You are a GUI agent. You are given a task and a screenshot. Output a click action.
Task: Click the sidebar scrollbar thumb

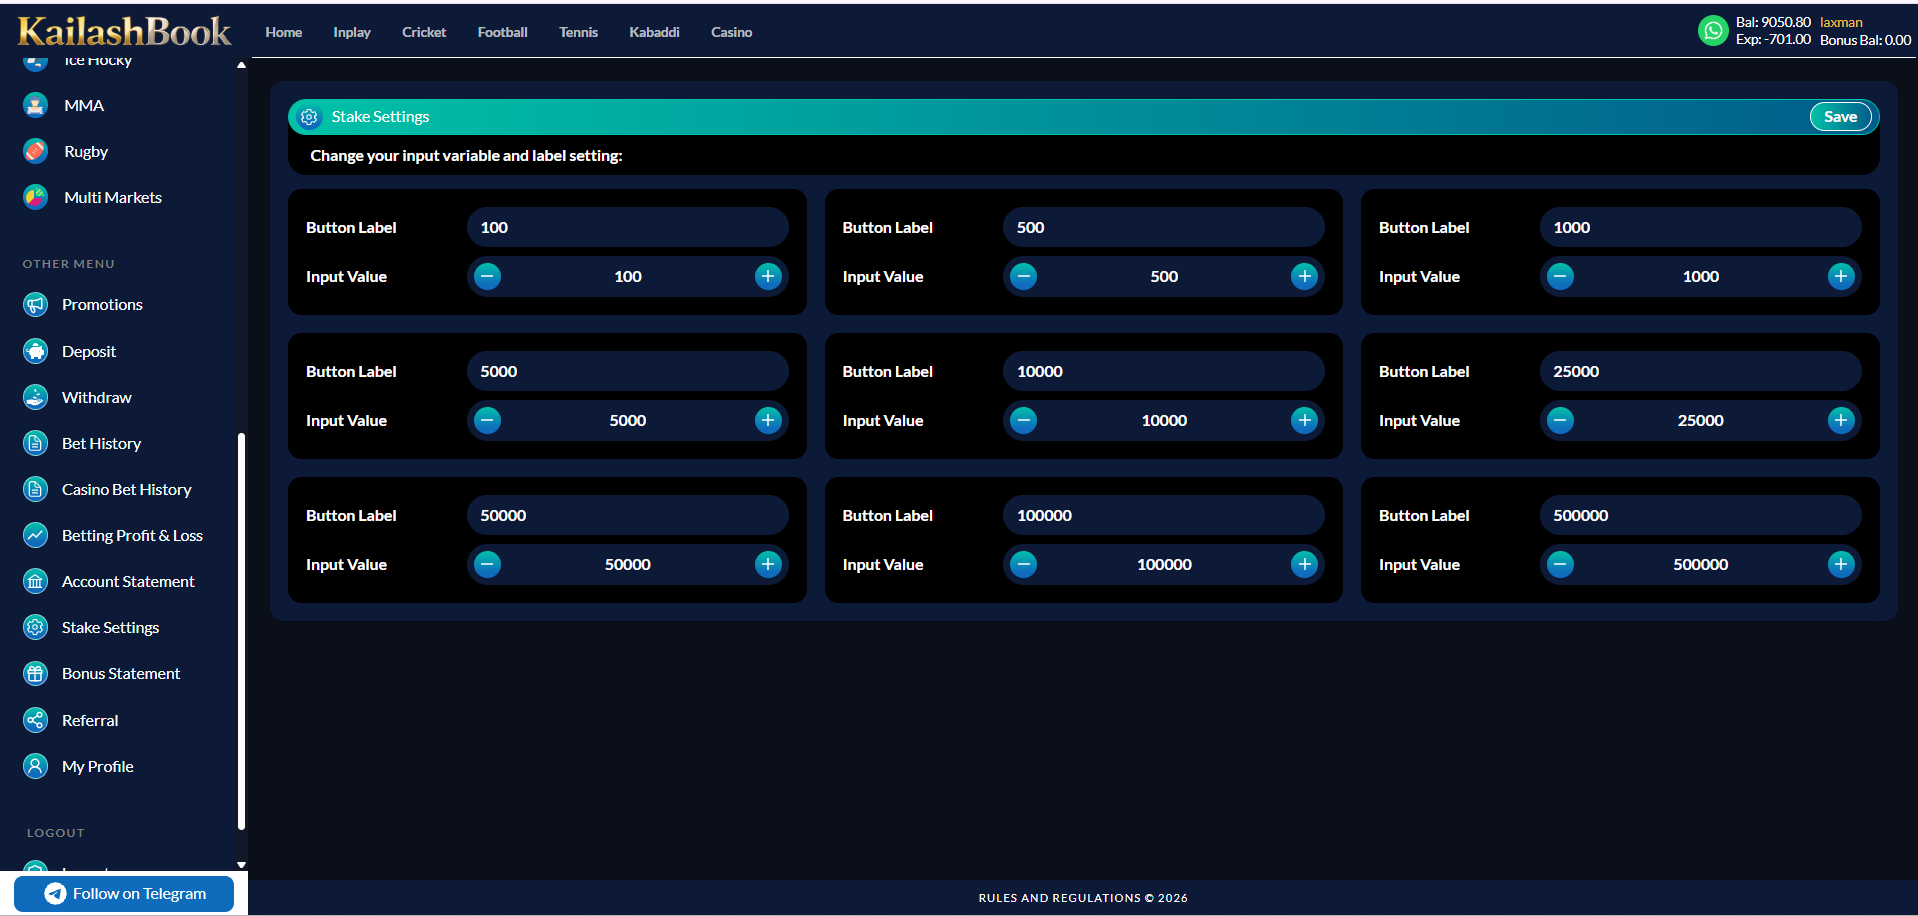click(241, 631)
